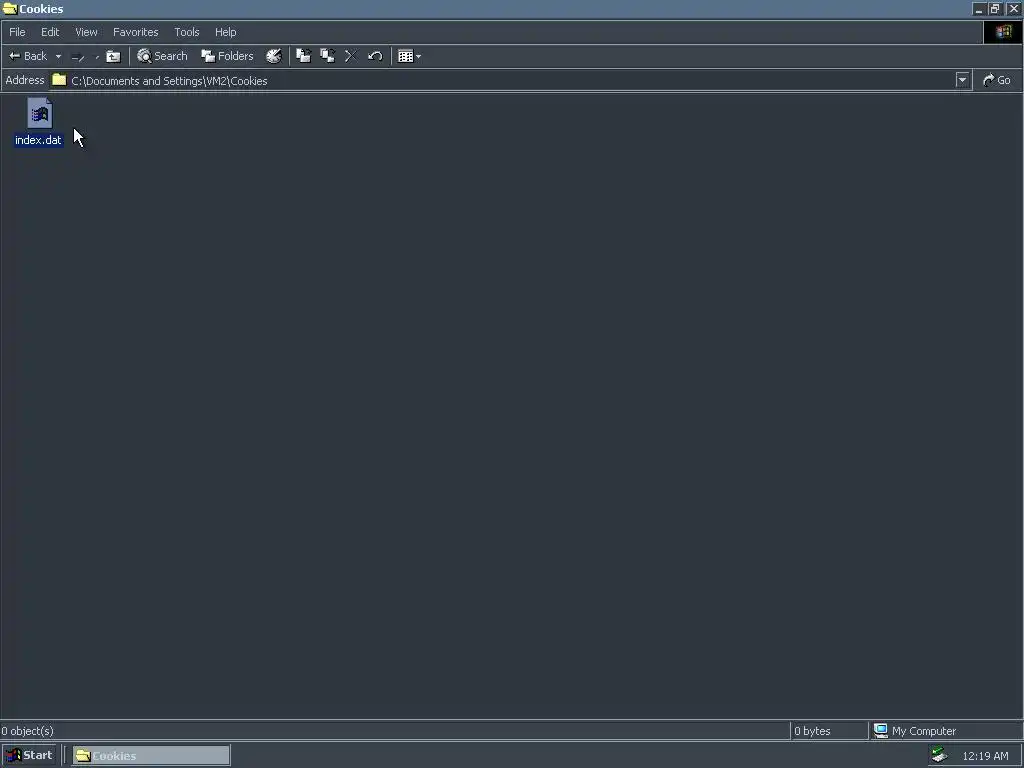Image resolution: width=1024 pixels, height=768 pixels.
Task: Click the Cookies title bar folder icon
Action: pyautogui.click(x=10, y=9)
